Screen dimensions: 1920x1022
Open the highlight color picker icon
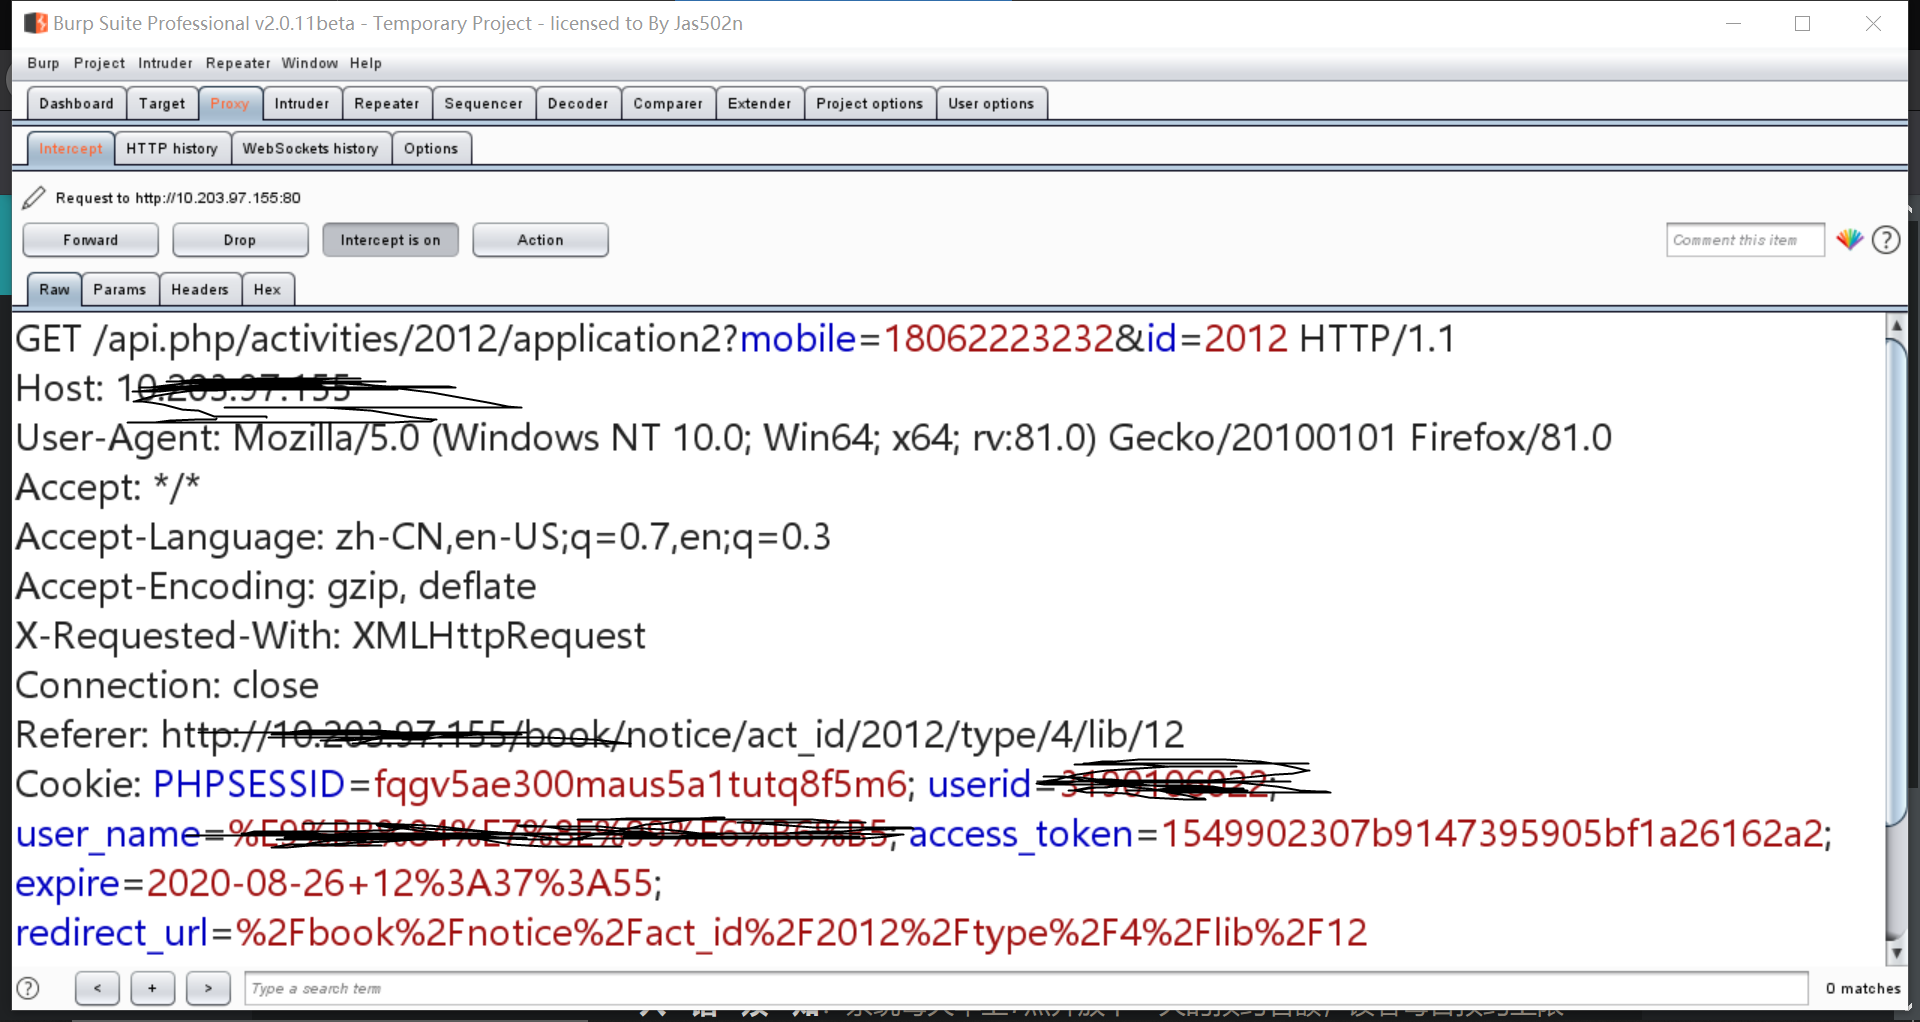tap(1849, 240)
